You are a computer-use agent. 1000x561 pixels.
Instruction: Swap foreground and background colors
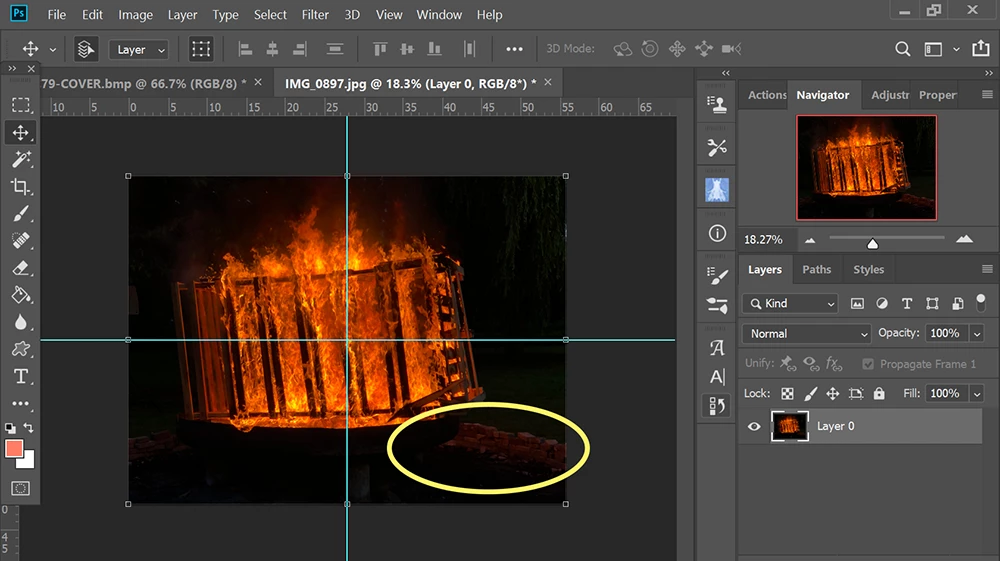29,427
